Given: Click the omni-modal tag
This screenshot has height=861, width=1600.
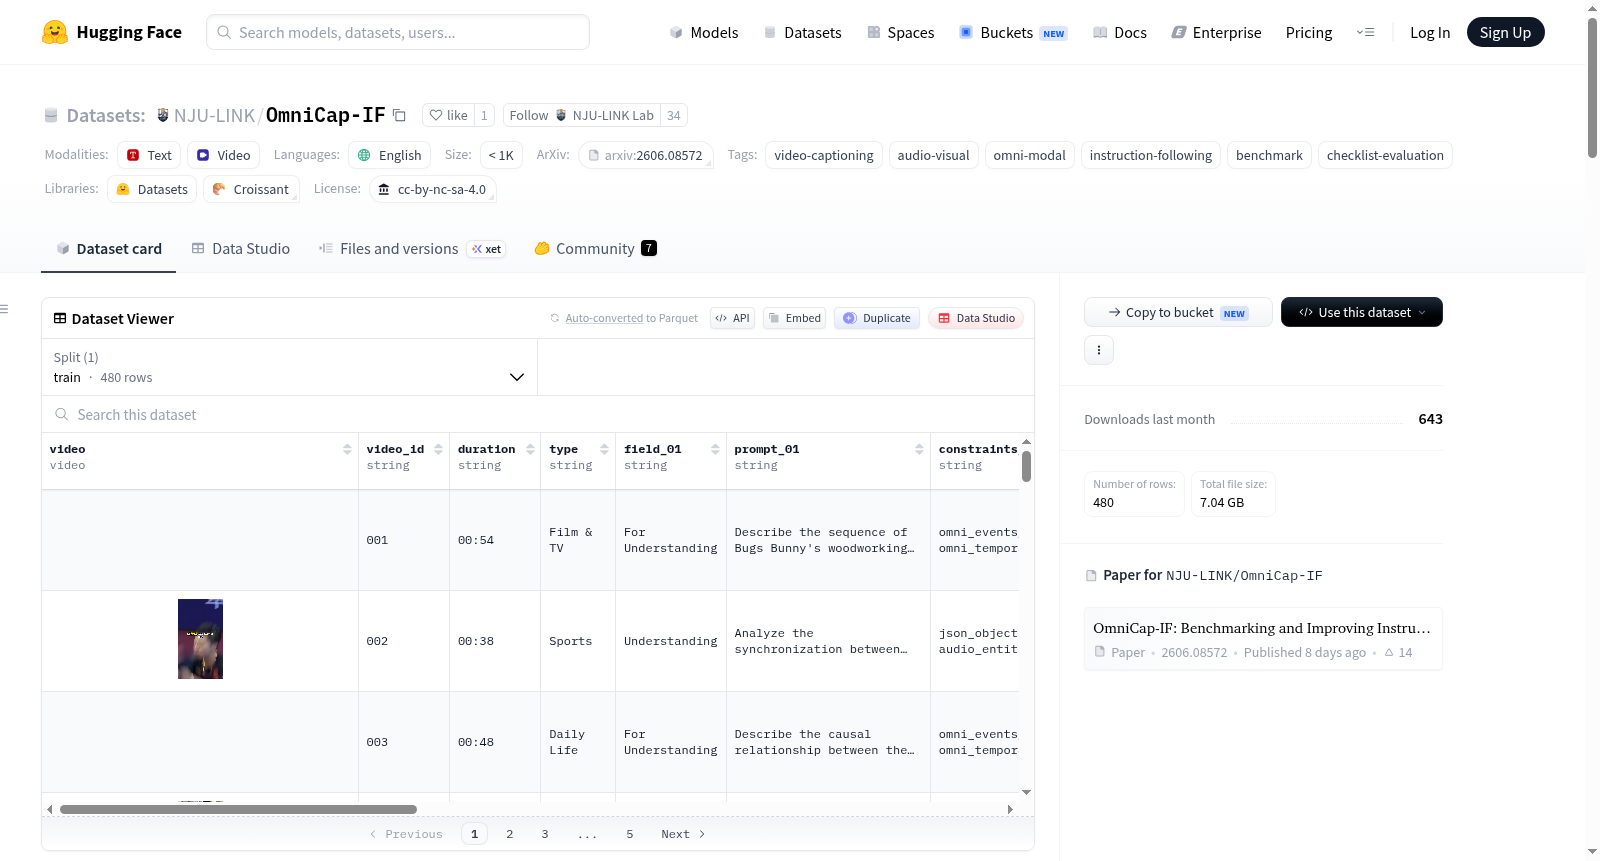Looking at the screenshot, I should (x=1029, y=155).
